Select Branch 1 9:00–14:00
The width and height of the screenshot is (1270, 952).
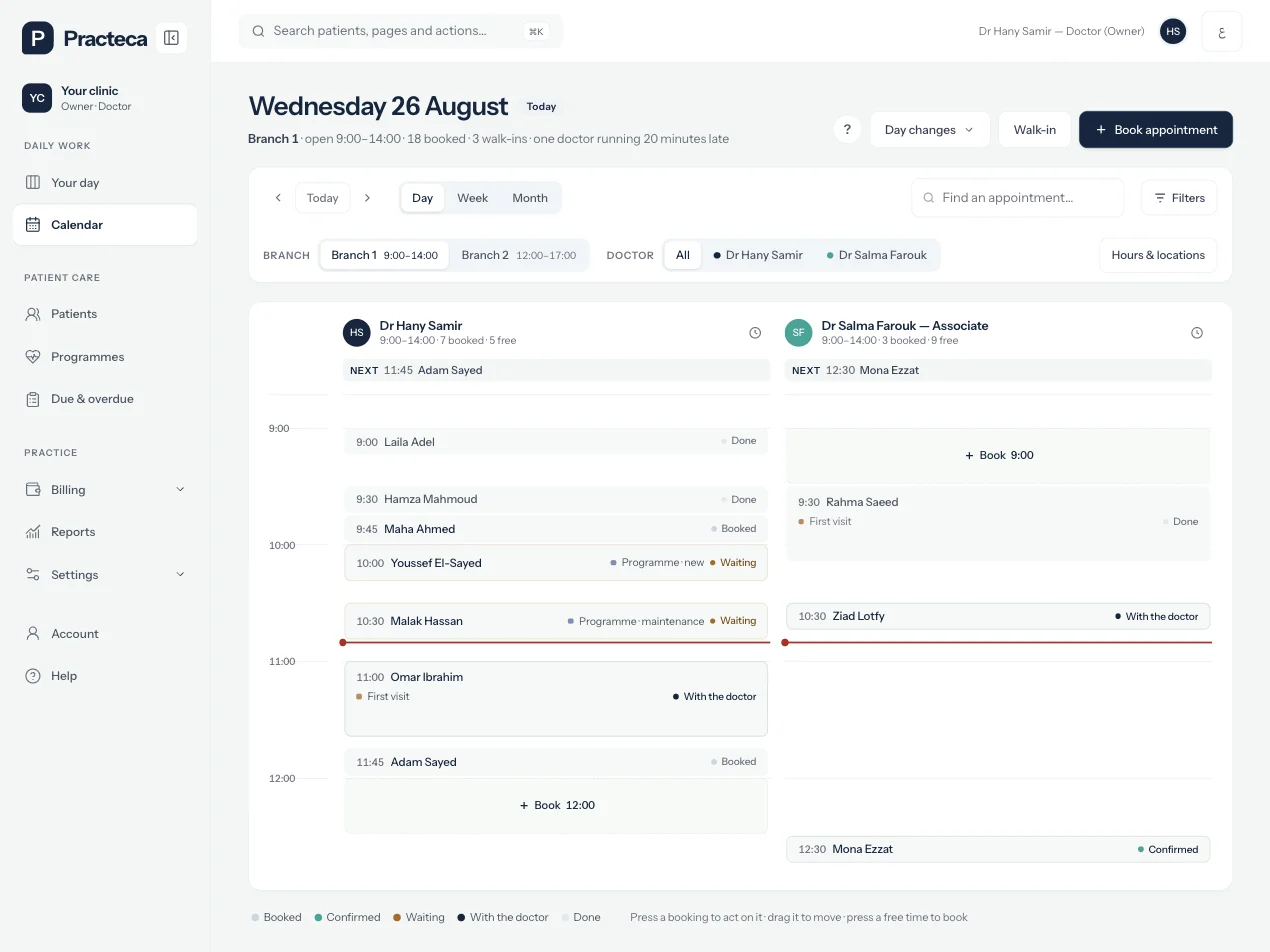[x=385, y=255]
